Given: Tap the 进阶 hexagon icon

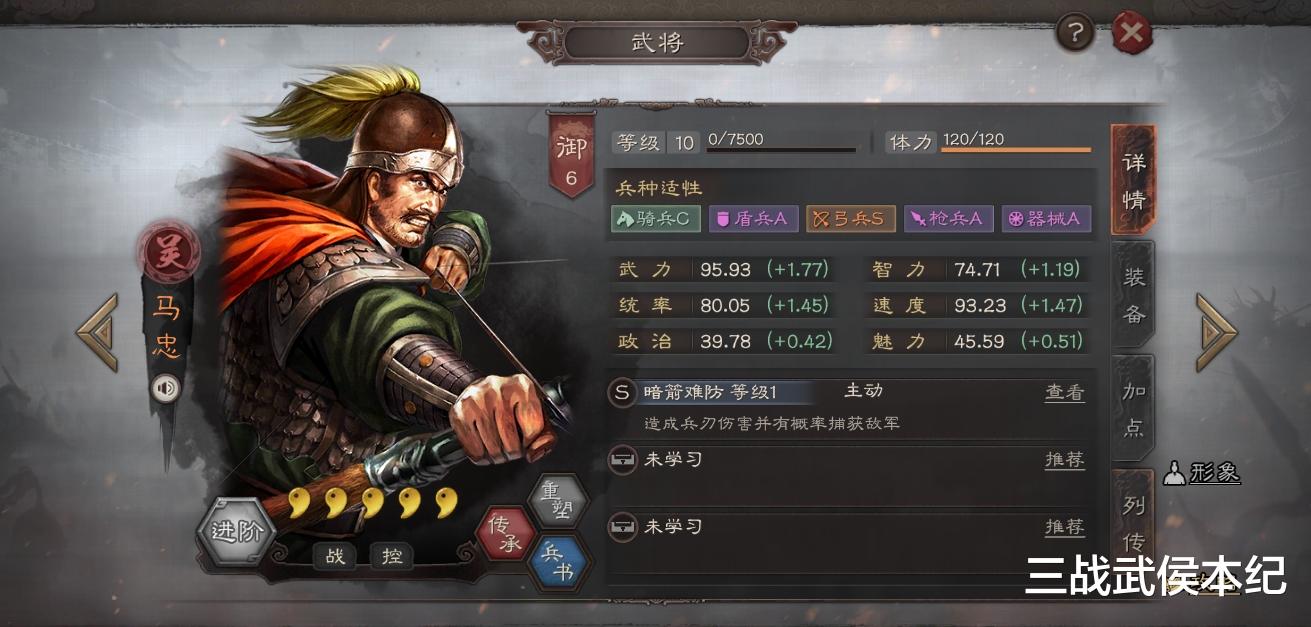Looking at the screenshot, I should 237,531.
